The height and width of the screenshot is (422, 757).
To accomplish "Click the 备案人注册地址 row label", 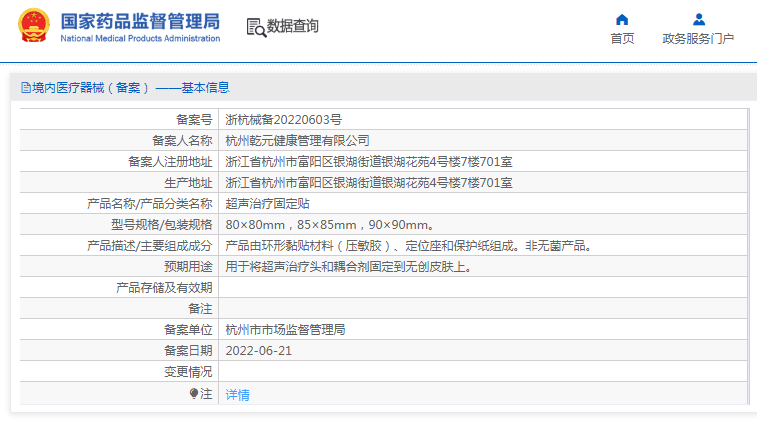I will [170, 162].
